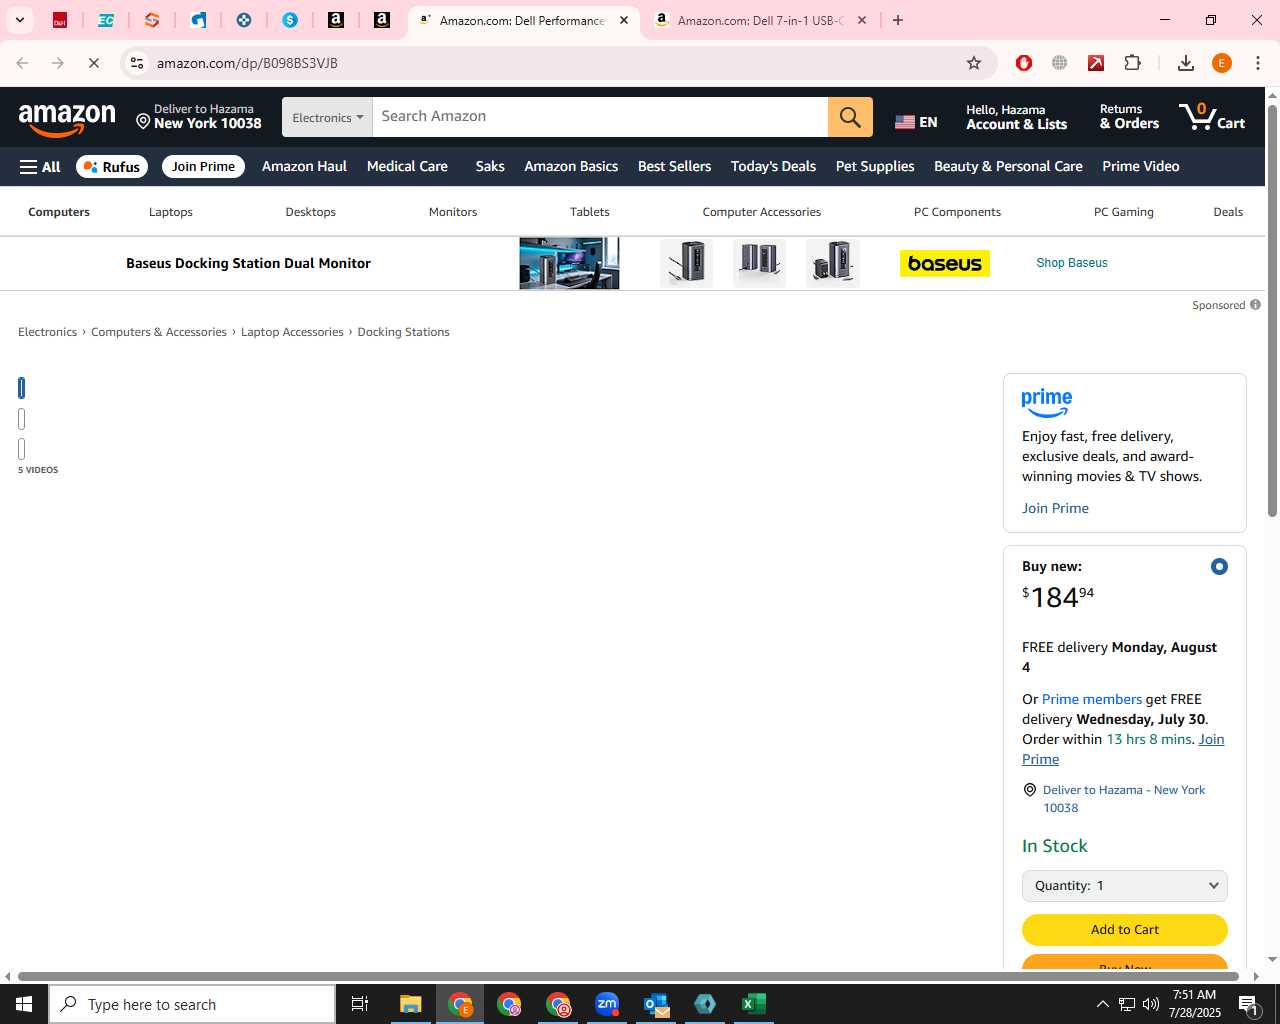Open the Chrome downloads icon

[x=1185, y=63]
